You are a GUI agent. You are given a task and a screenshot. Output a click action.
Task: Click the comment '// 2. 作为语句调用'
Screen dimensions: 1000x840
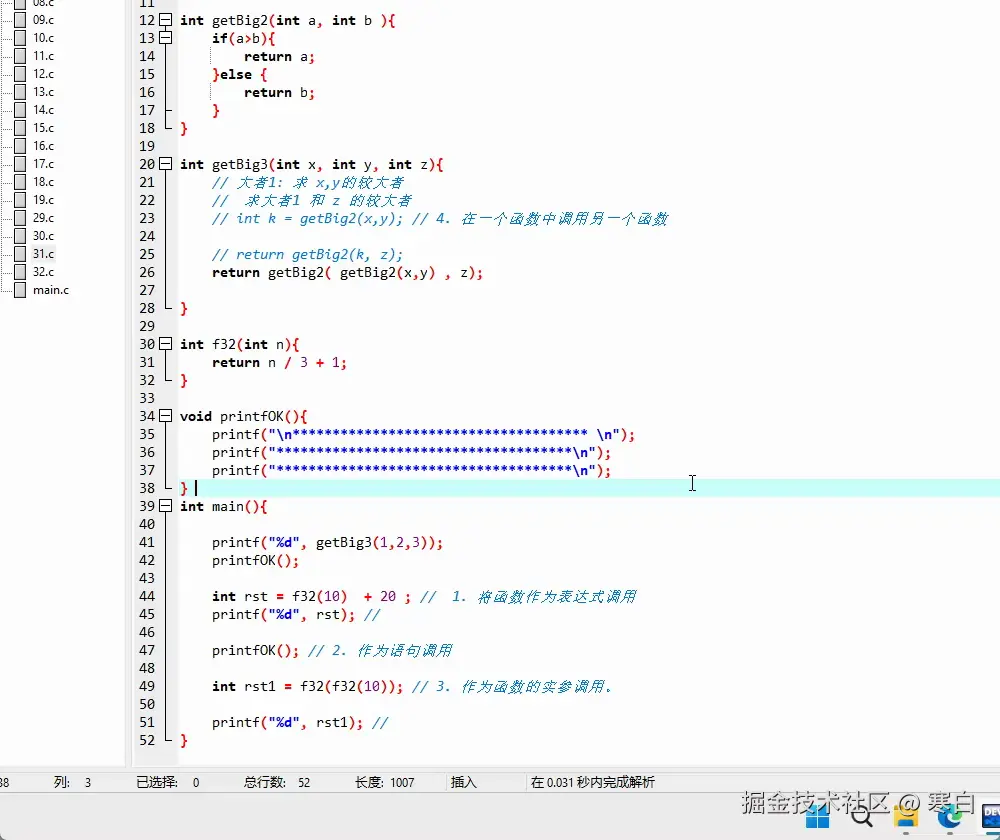click(x=380, y=651)
